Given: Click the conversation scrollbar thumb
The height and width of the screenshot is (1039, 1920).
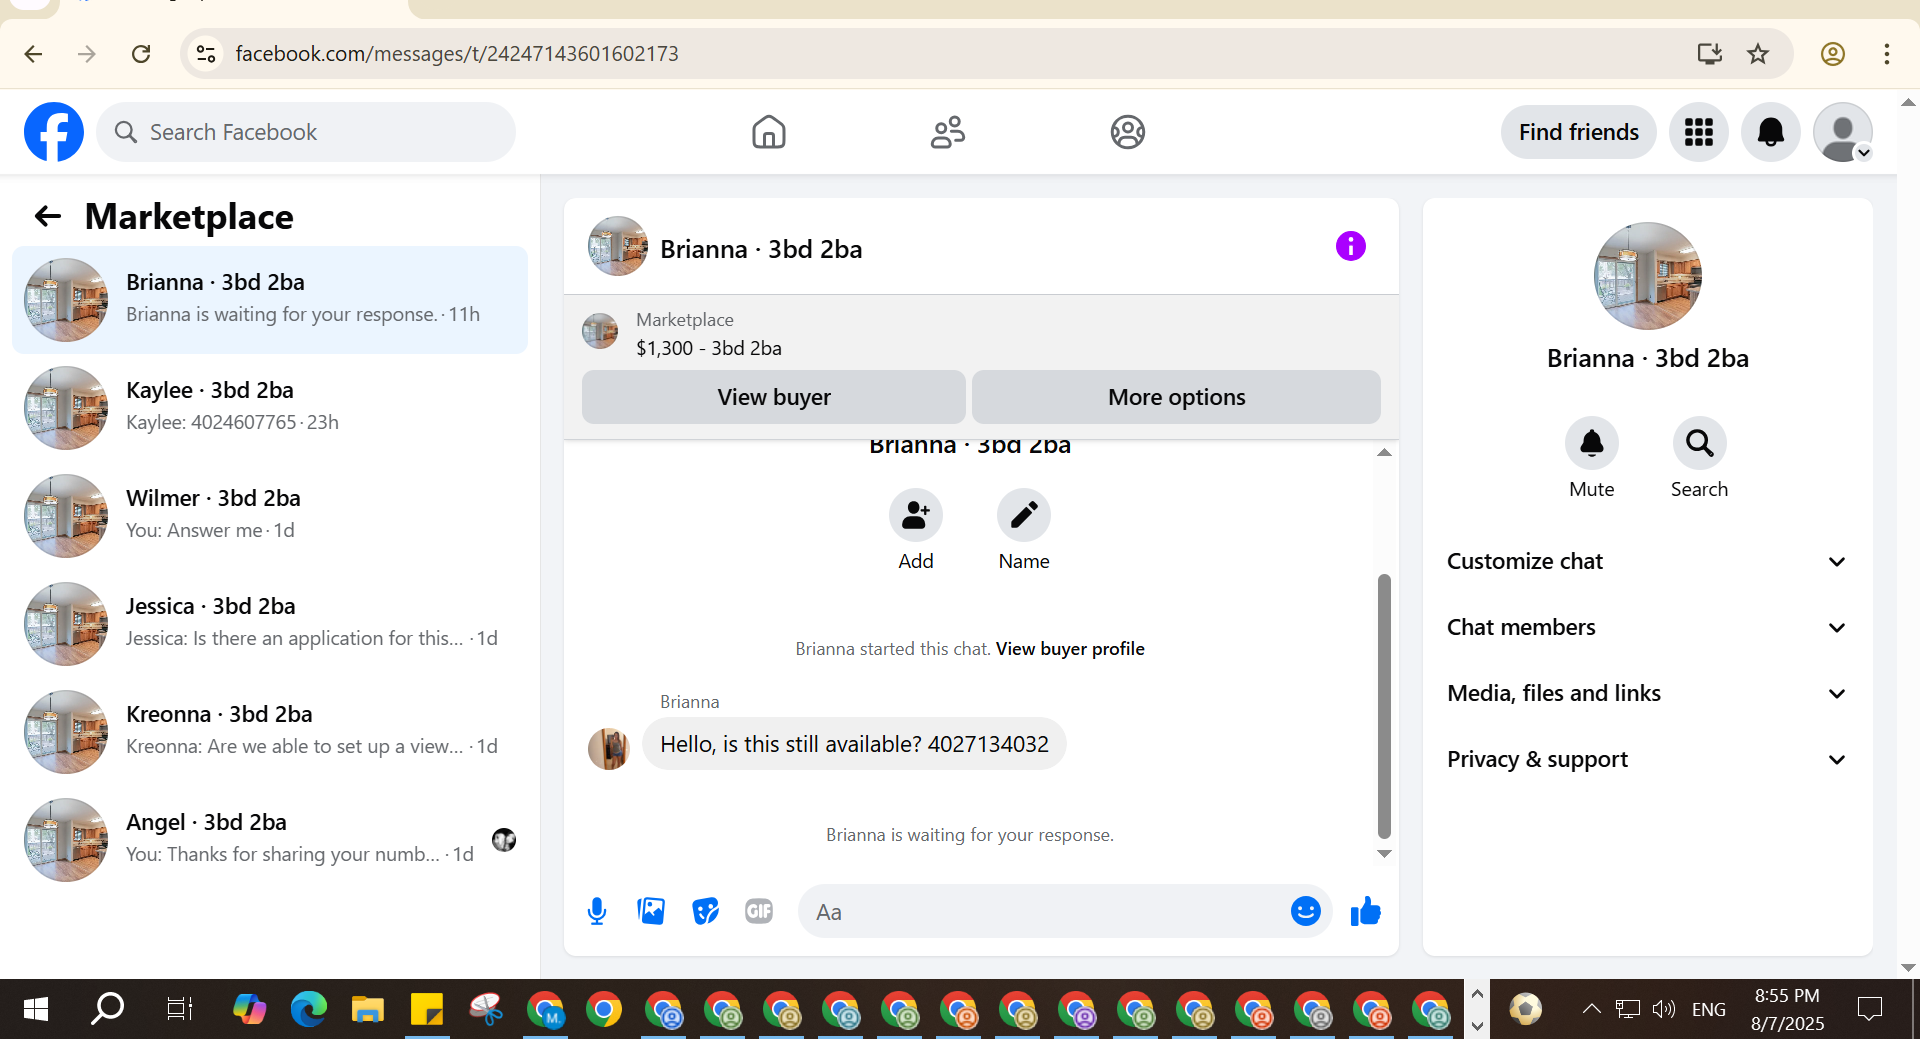Looking at the screenshot, I should pyautogui.click(x=1384, y=705).
